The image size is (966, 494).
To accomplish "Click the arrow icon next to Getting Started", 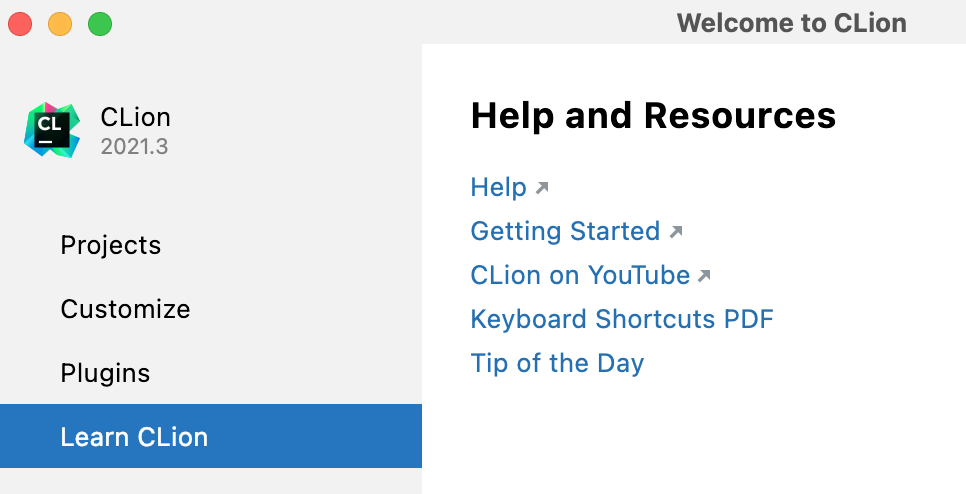I will [x=676, y=232].
